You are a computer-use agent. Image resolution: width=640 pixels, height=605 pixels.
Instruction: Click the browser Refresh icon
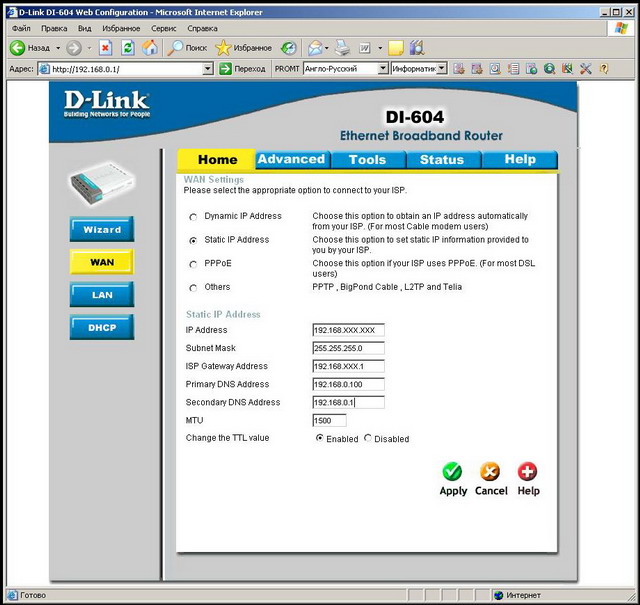tap(127, 48)
